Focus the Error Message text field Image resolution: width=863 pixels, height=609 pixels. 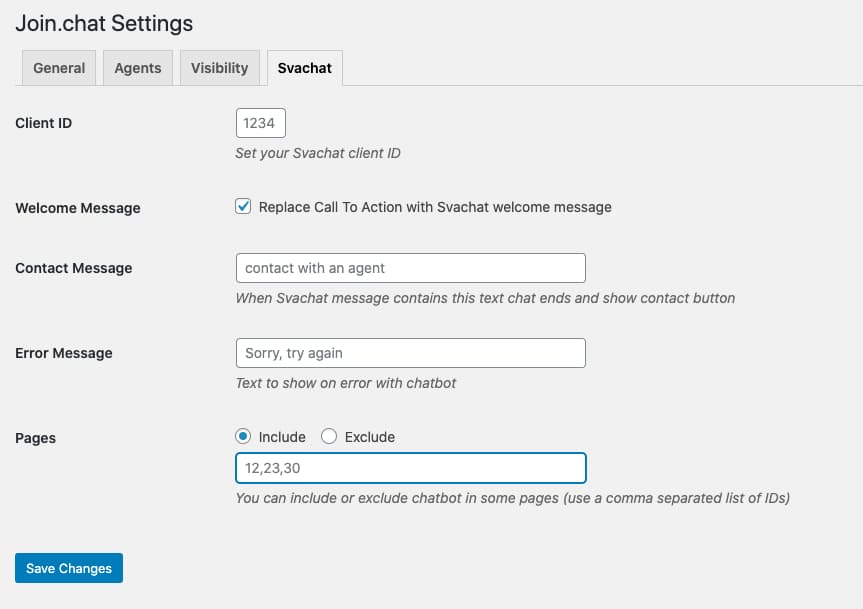[411, 353]
